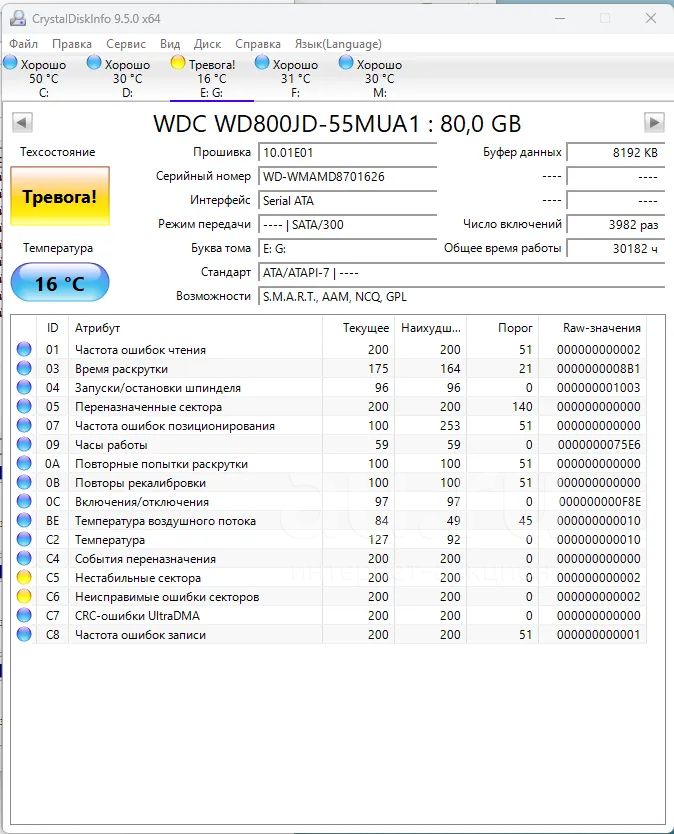The image size is (674, 834).
Task: Click the Наихудш... column header
Action: pyautogui.click(x=430, y=328)
